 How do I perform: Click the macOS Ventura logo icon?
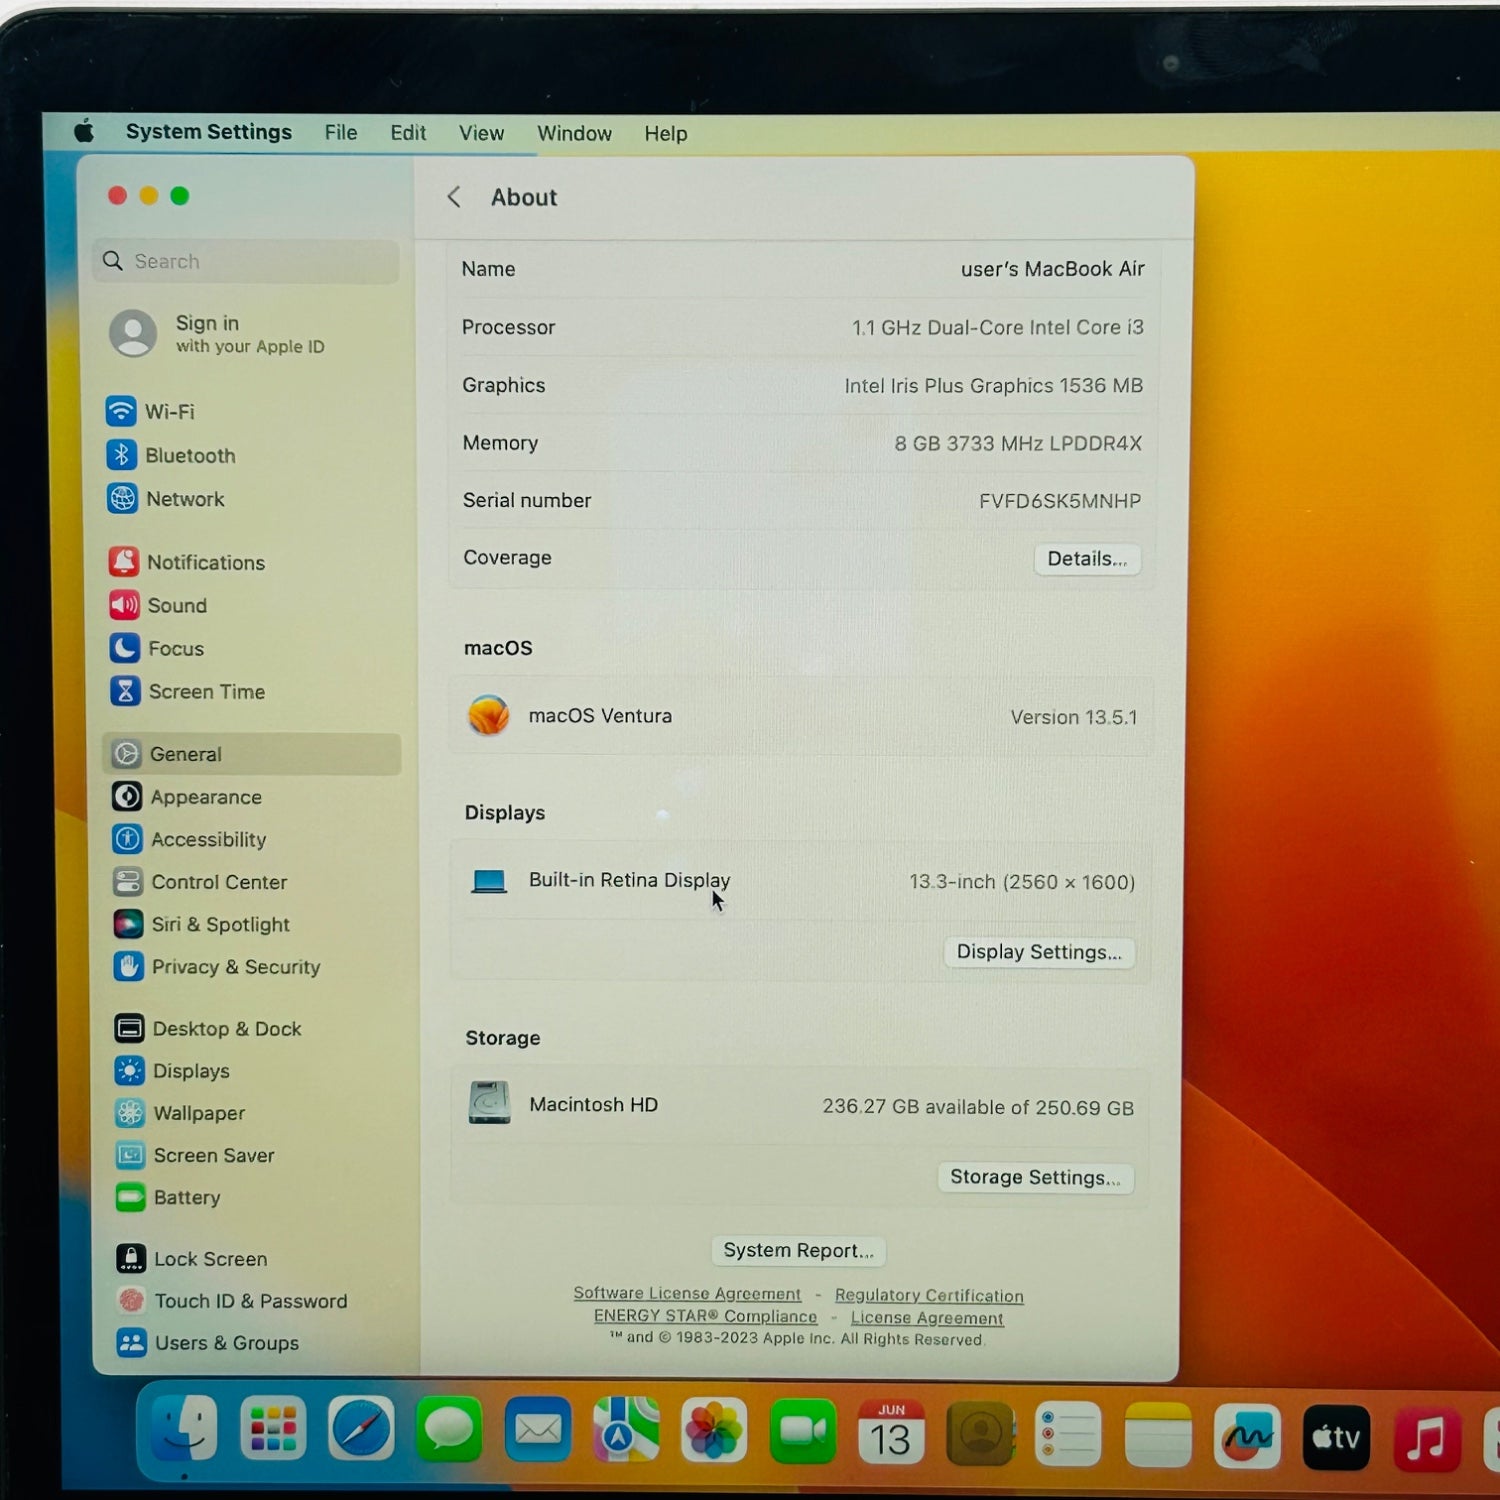pos(489,715)
